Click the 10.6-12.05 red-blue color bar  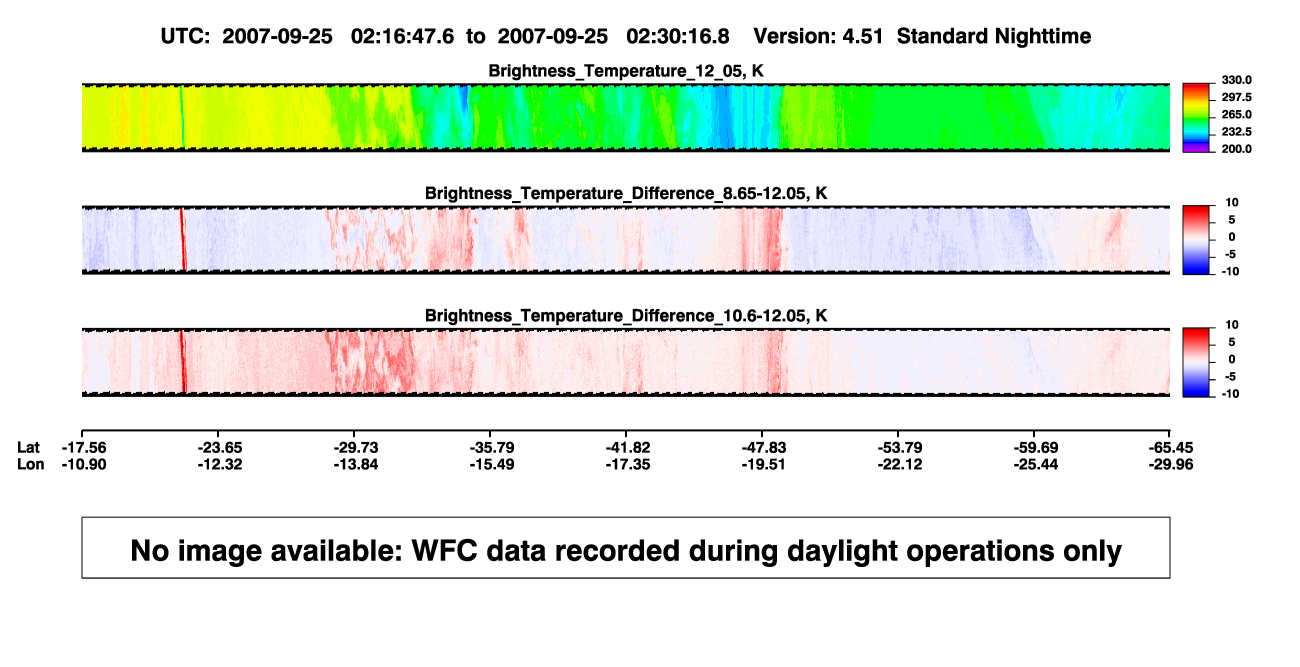point(1196,362)
